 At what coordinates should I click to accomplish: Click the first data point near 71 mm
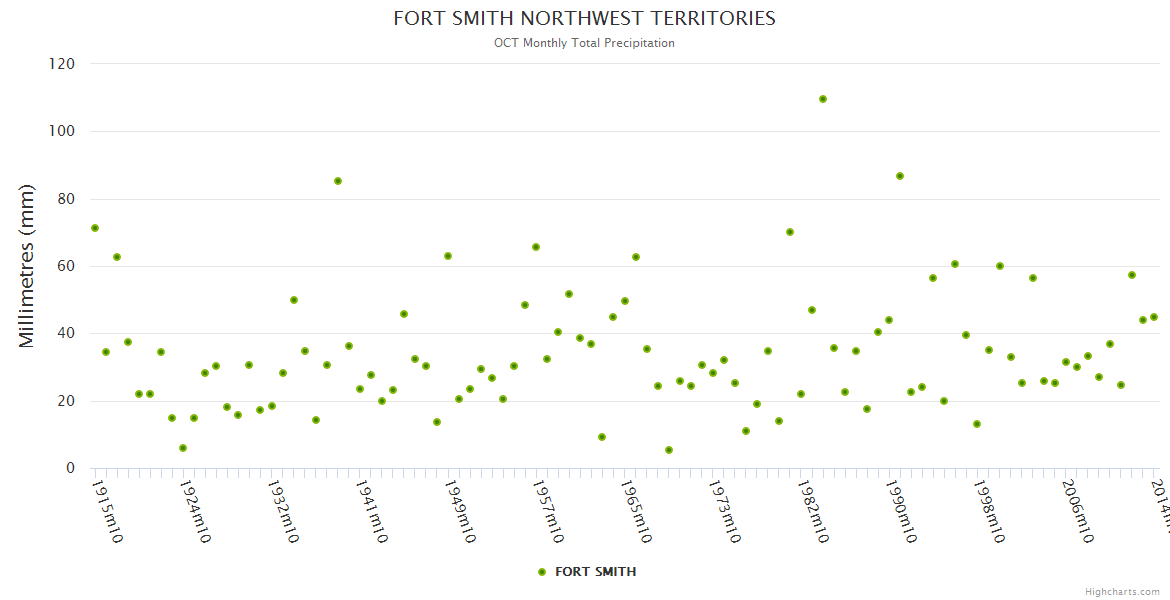pyautogui.click(x=95, y=228)
